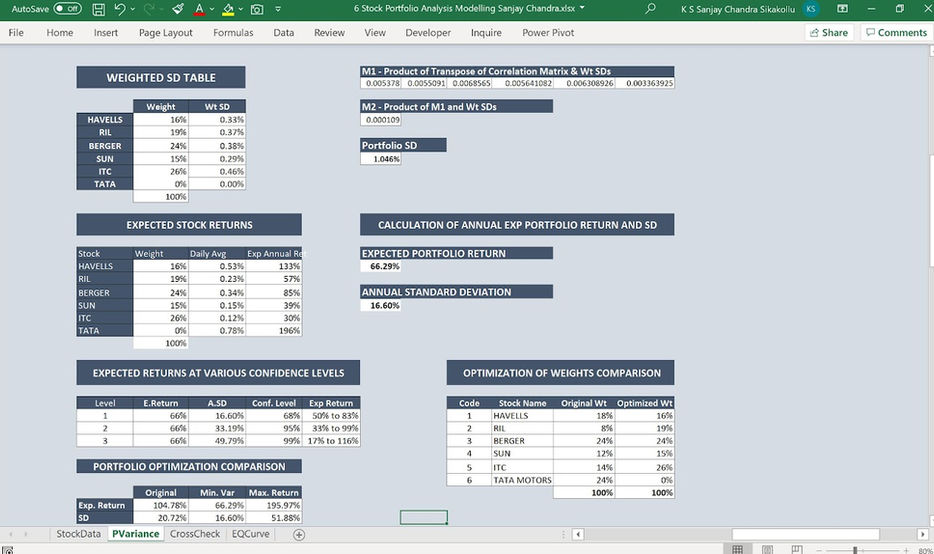Open the Page Layout ribbon tab
The image size is (934, 554).
[x=166, y=33]
